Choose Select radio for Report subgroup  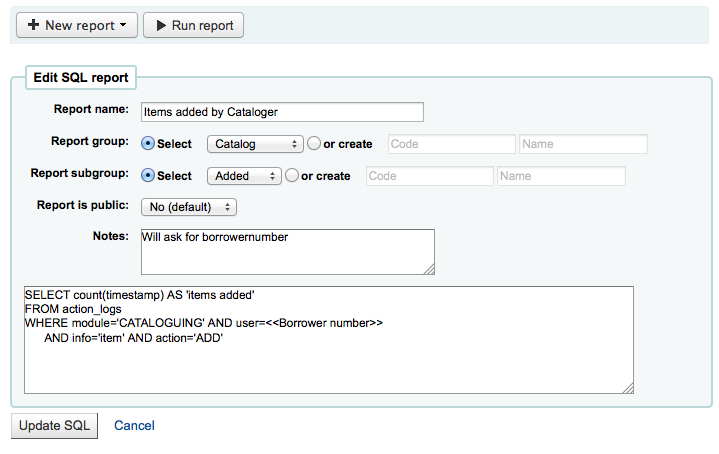[x=149, y=176]
